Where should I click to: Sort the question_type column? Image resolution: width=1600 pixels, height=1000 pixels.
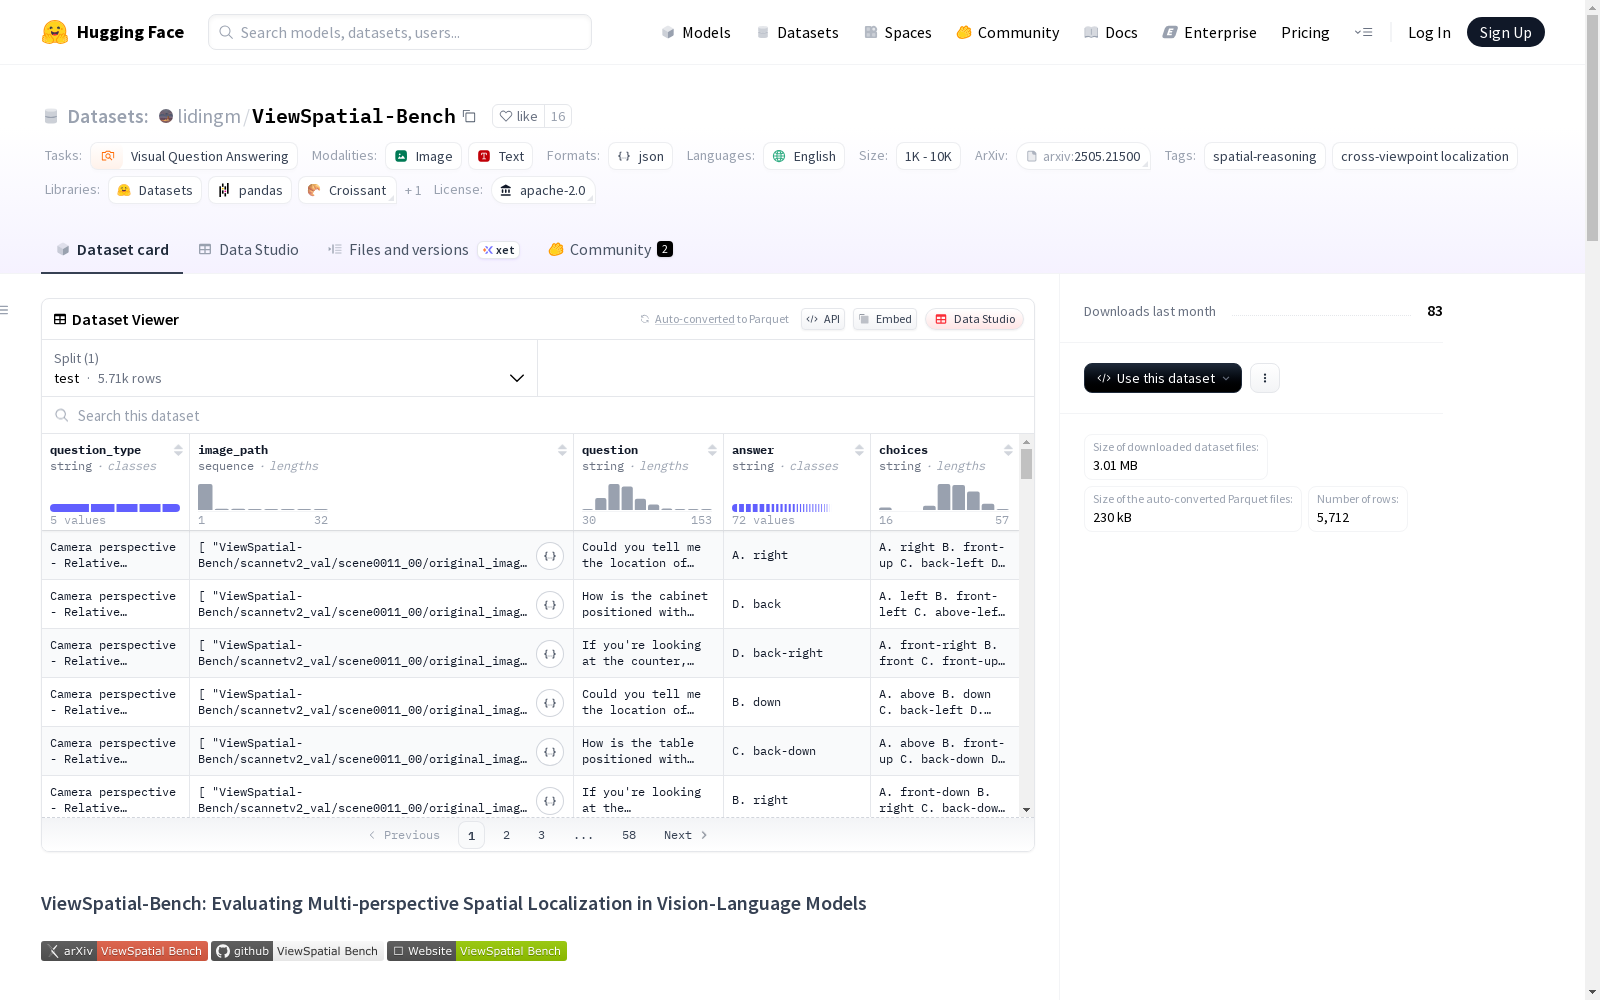[178, 450]
